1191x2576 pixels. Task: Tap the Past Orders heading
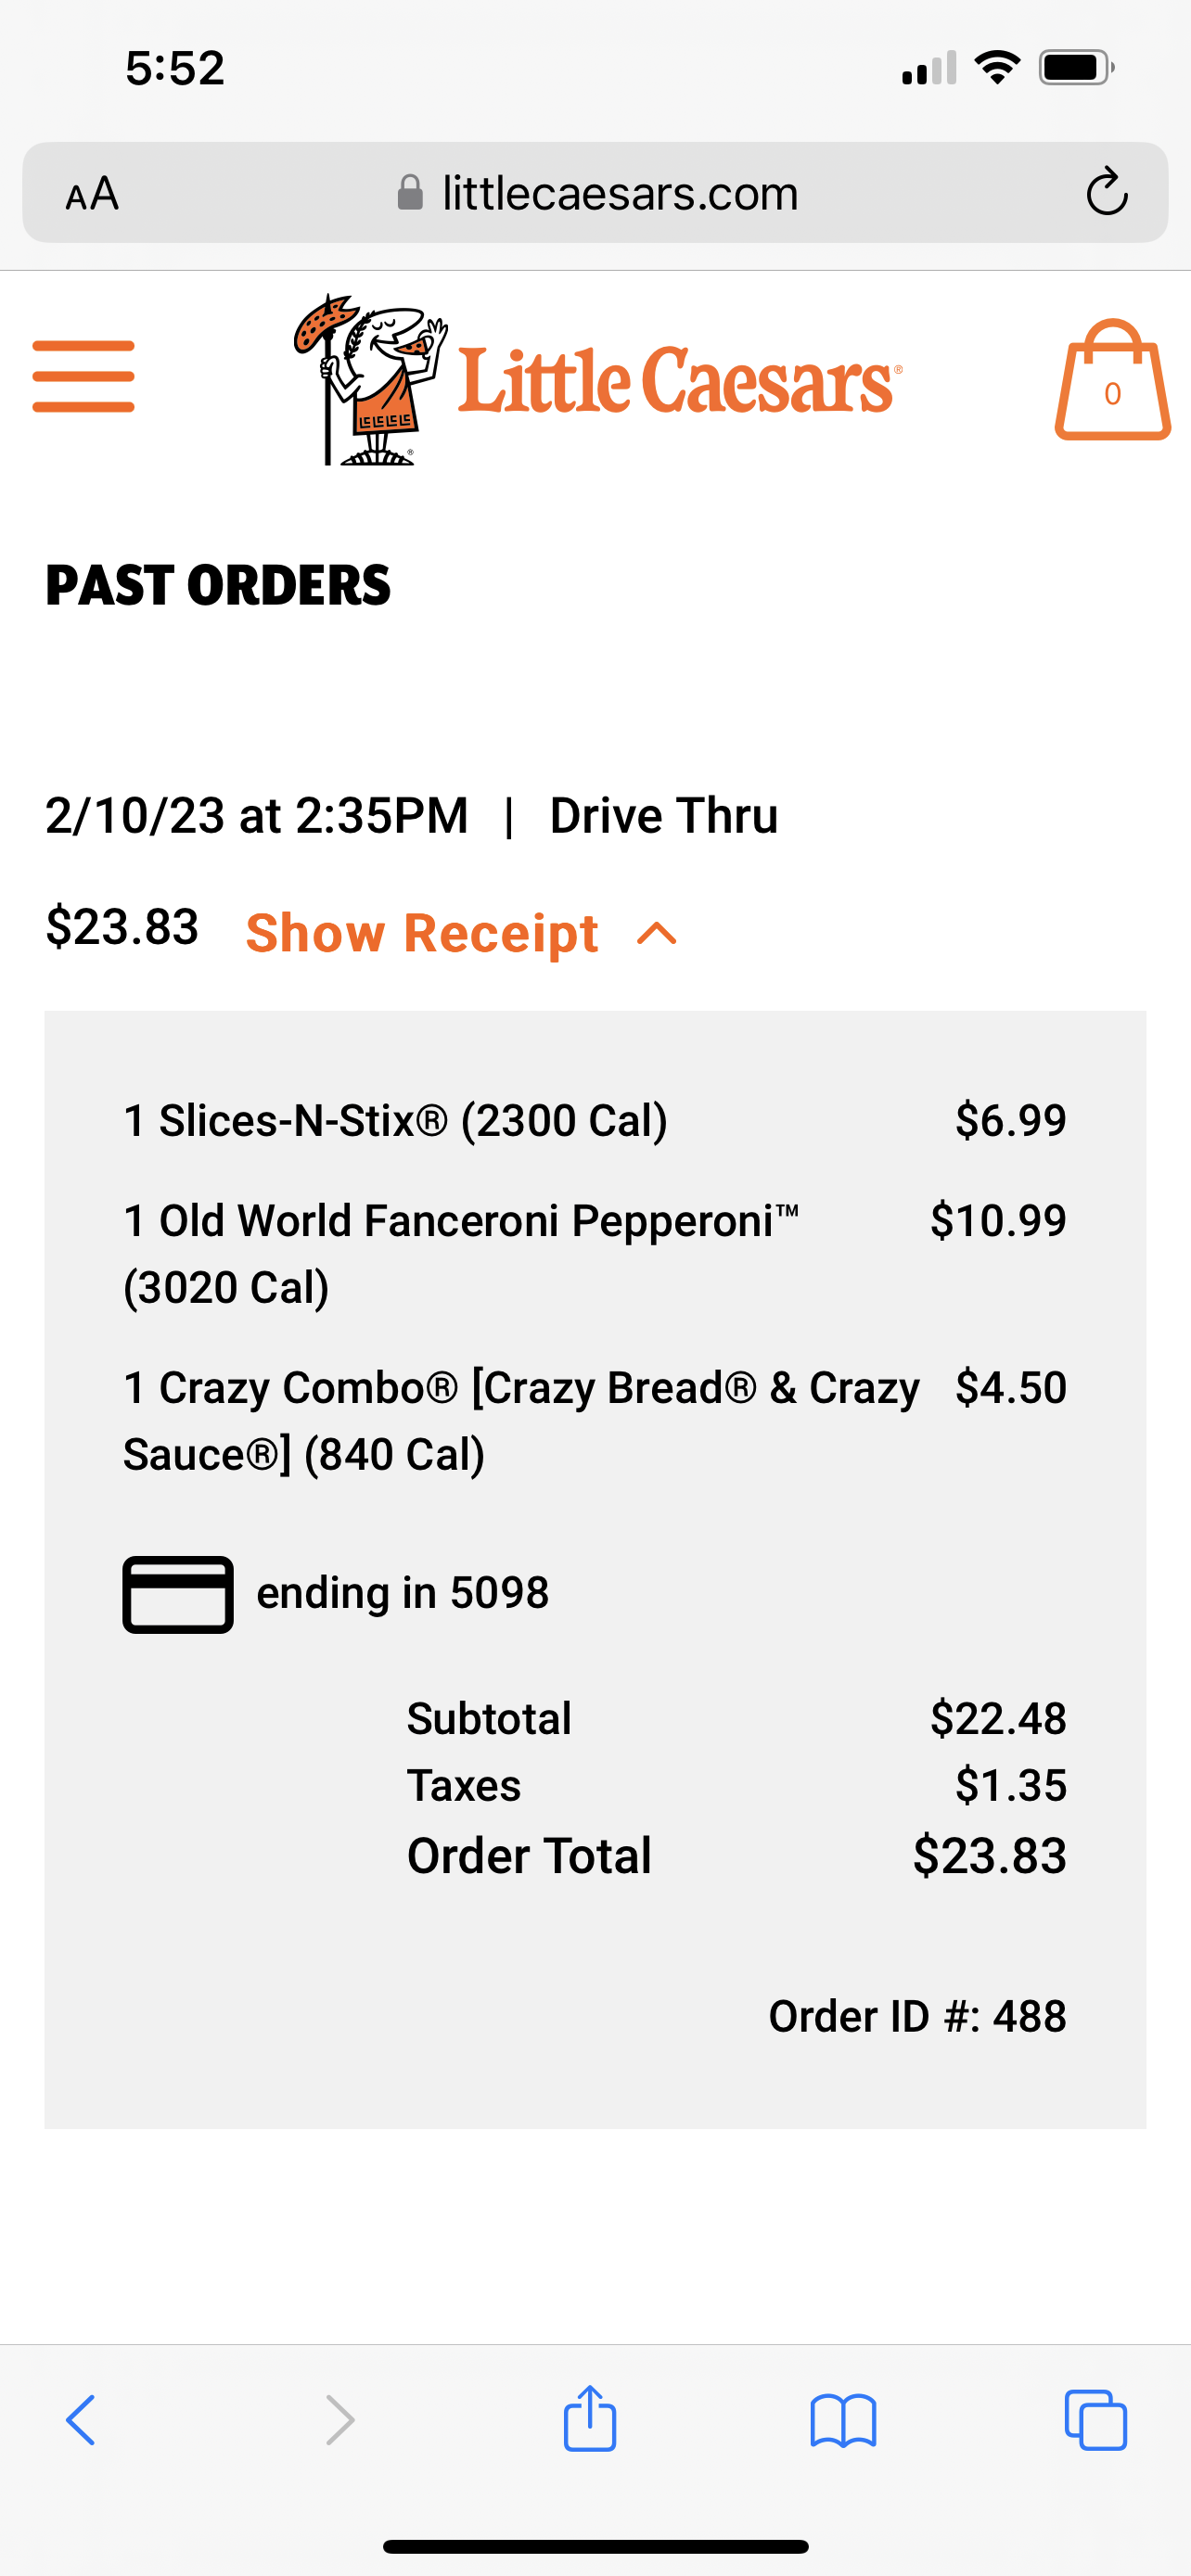click(x=218, y=585)
